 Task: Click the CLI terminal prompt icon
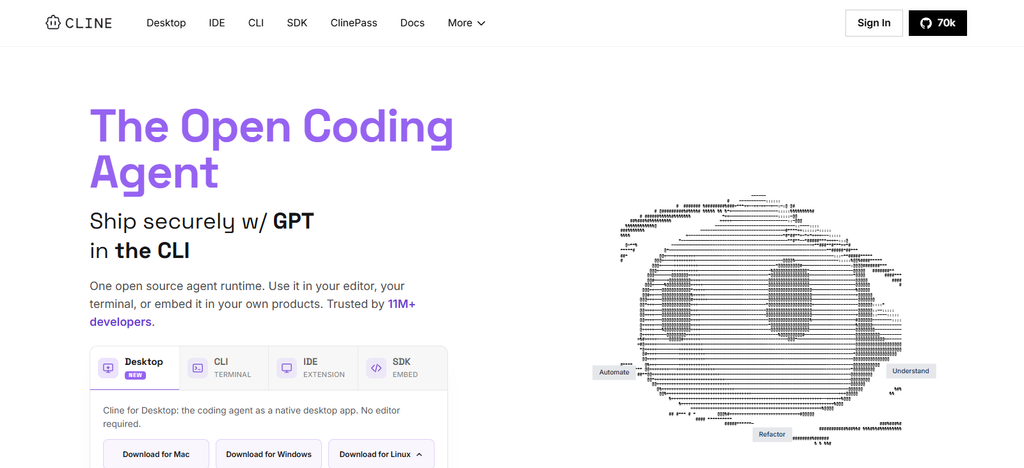(197, 367)
